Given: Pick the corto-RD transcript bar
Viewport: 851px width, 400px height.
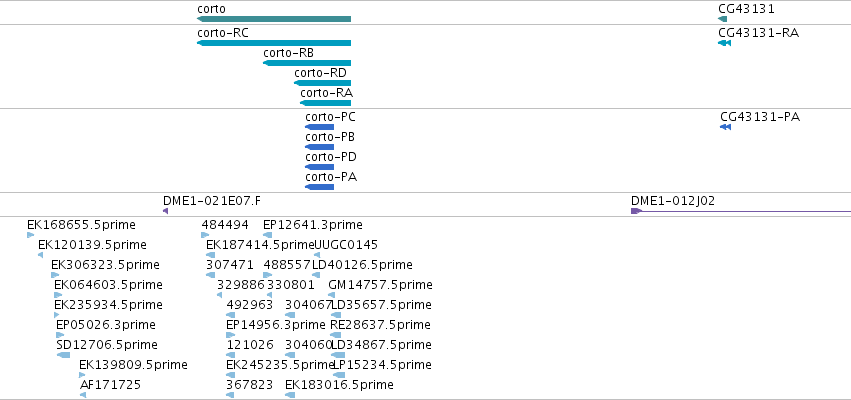Looking at the screenshot, I should (322, 83).
